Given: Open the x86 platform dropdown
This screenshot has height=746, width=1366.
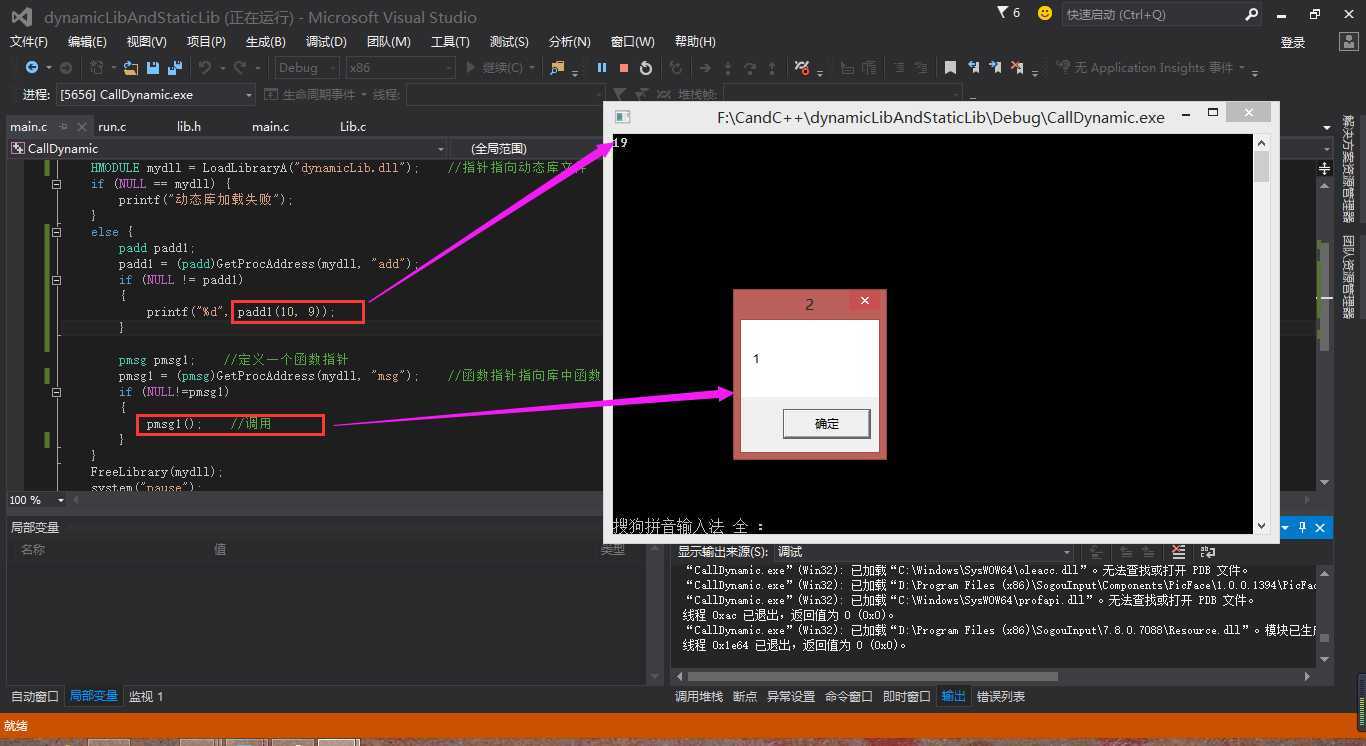Looking at the screenshot, I should pos(400,68).
